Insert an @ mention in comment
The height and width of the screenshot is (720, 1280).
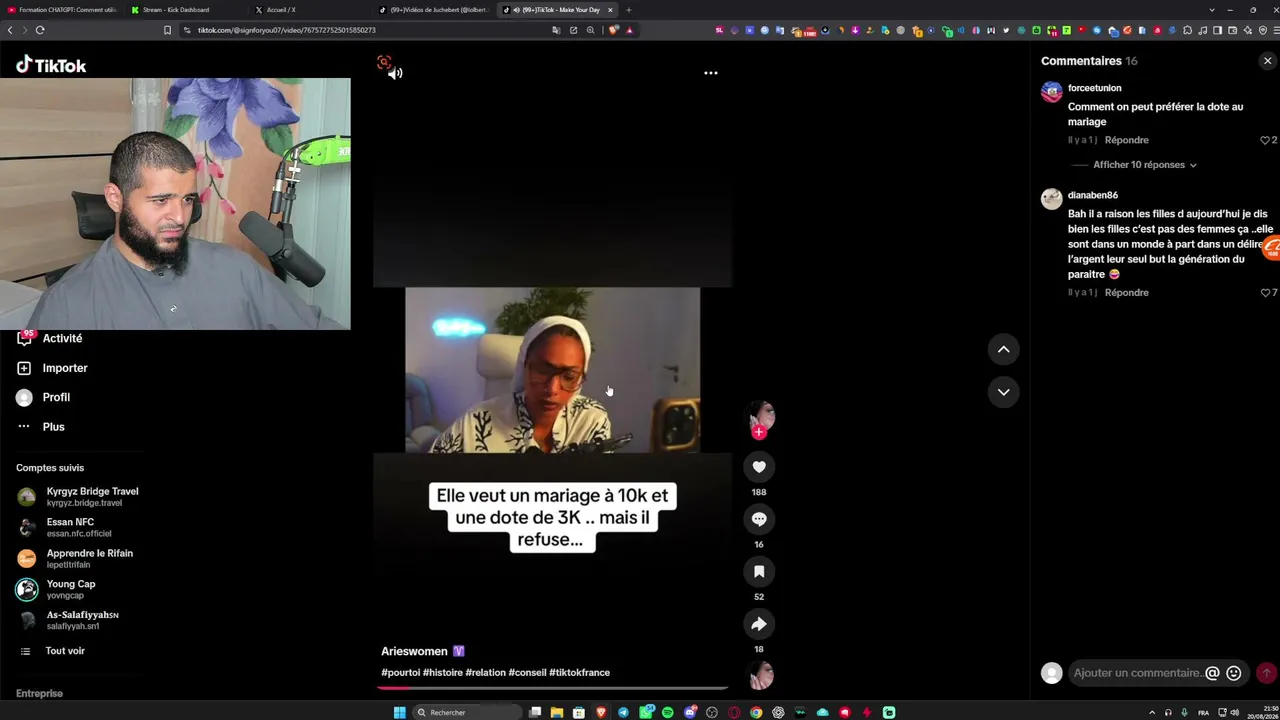click(x=1212, y=673)
